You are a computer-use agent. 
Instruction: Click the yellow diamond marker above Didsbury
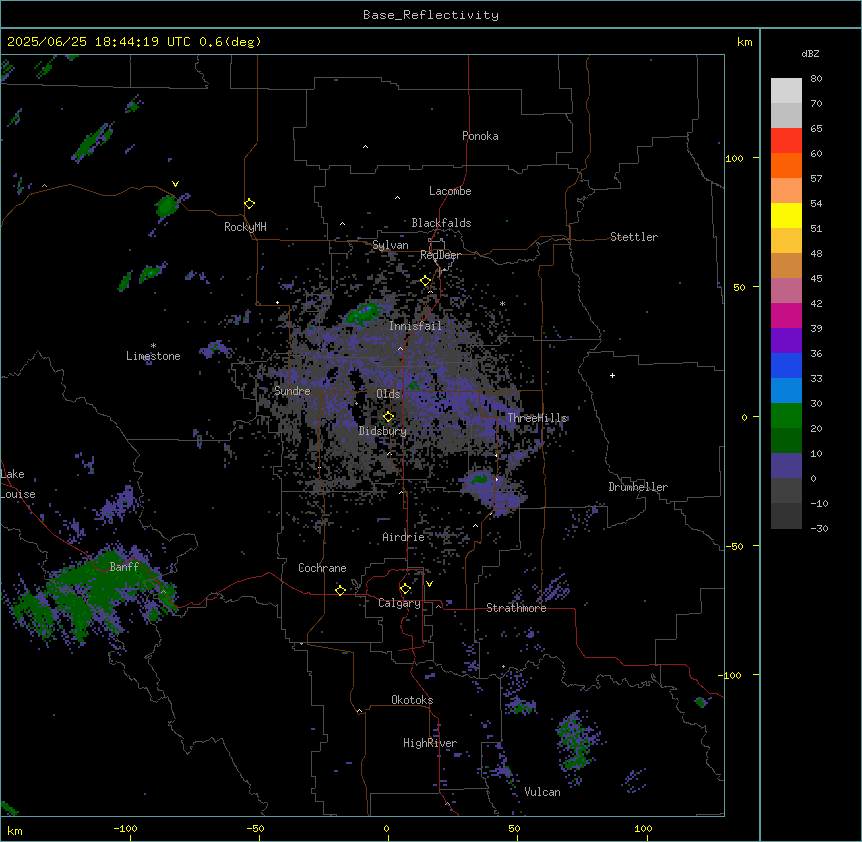(388, 416)
